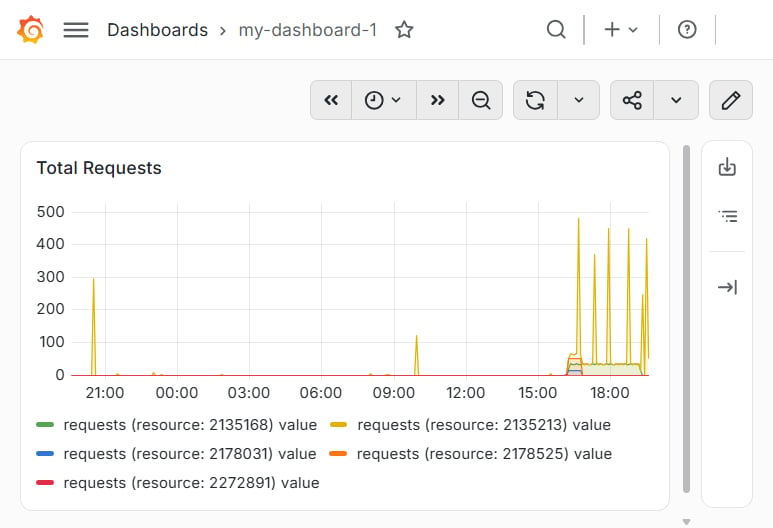The image size is (773, 528).
Task: Toggle series resource 2178031 in legend
Action: pyautogui.click(x=190, y=454)
